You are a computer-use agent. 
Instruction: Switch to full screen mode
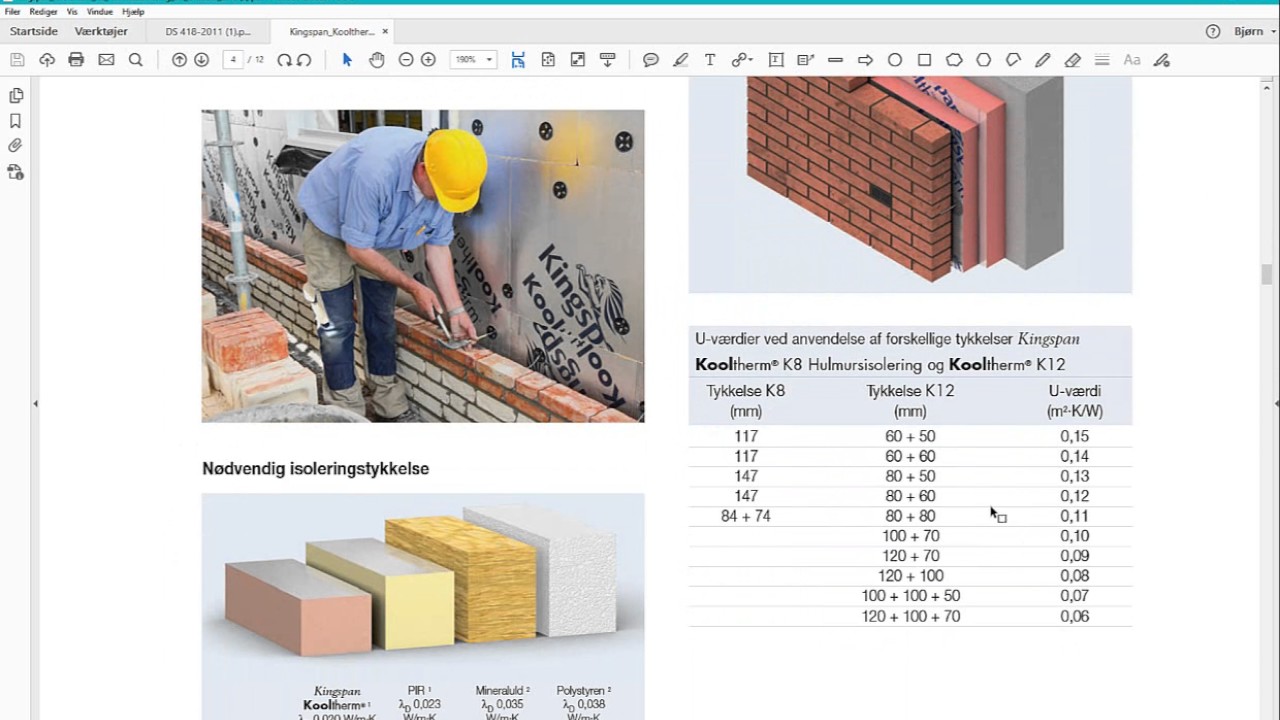(578, 60)
